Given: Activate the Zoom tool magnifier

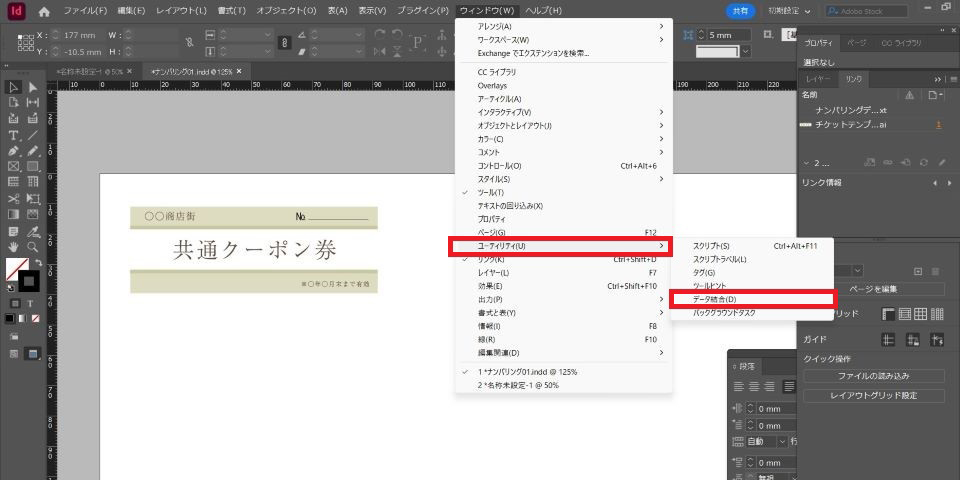Looking at the screenshot, I should point(33,246).
